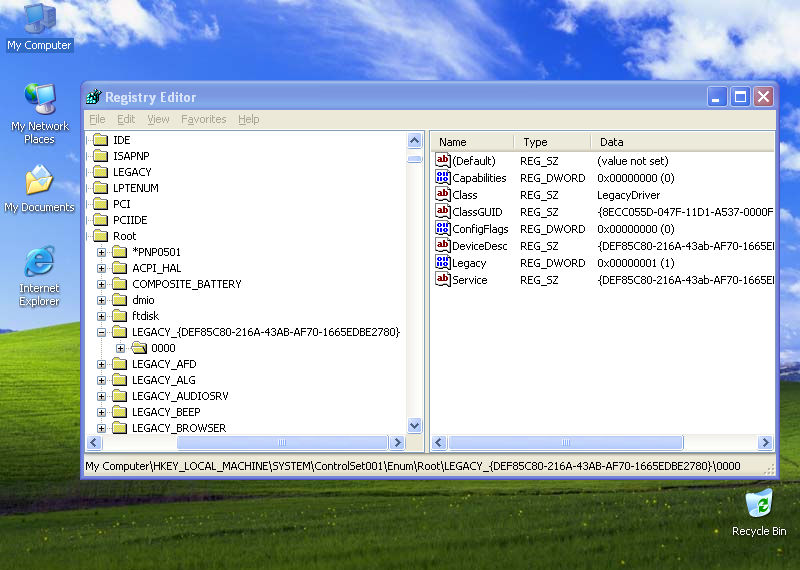Click the LegacyDriver data value
This screenshot has width=800, height=570.
tap(628, 195)
